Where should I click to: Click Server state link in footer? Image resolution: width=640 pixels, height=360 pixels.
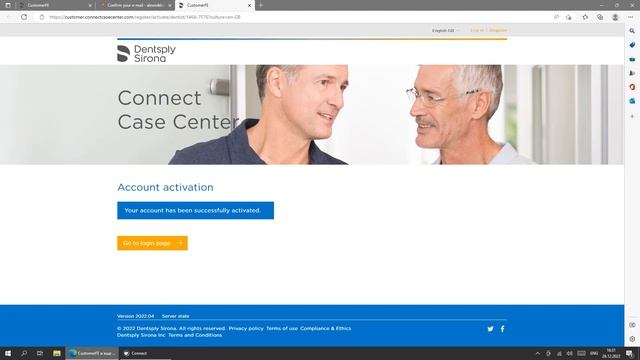click(x=176, y=316)
